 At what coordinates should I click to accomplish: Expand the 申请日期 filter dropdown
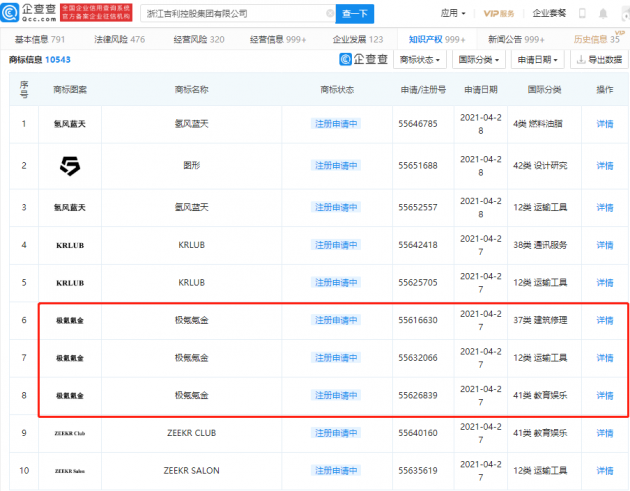(538, 60)
